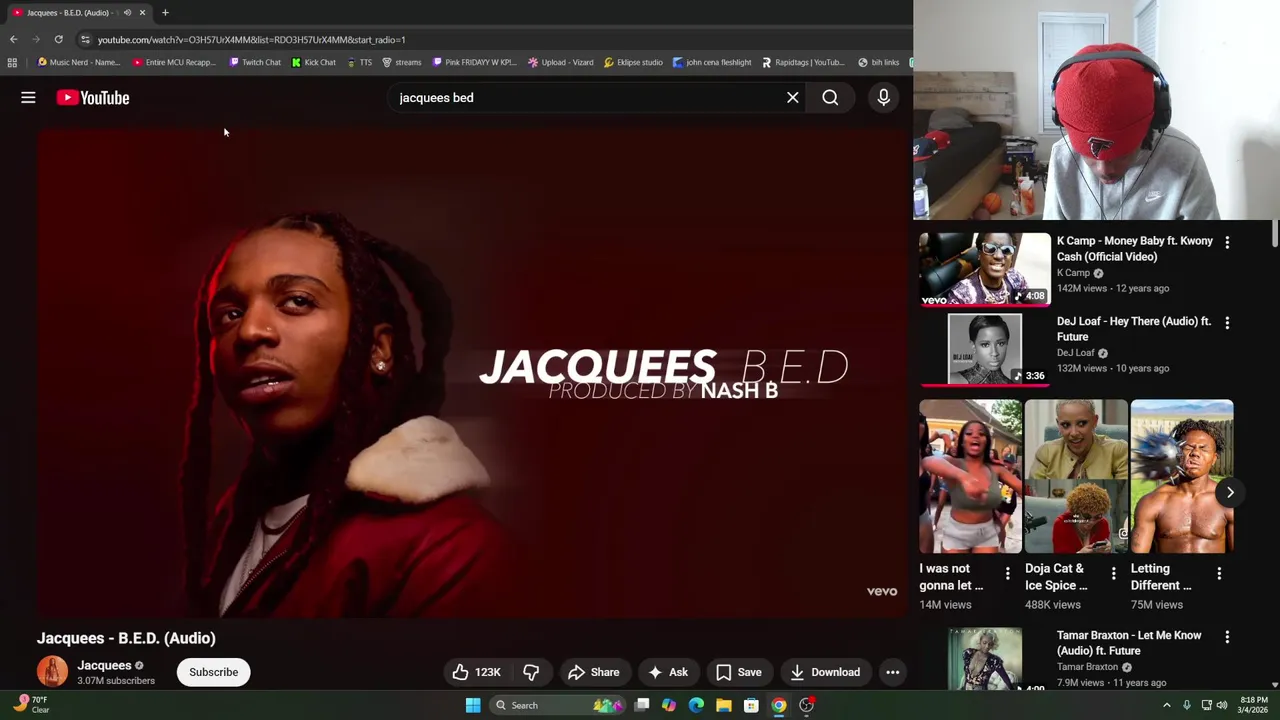Image resolution: width=1280 pixels, height=720 pixels.
Task: Show hidden system tray icons chevron
Action: pyautogui.click(x=1166, y=705)
